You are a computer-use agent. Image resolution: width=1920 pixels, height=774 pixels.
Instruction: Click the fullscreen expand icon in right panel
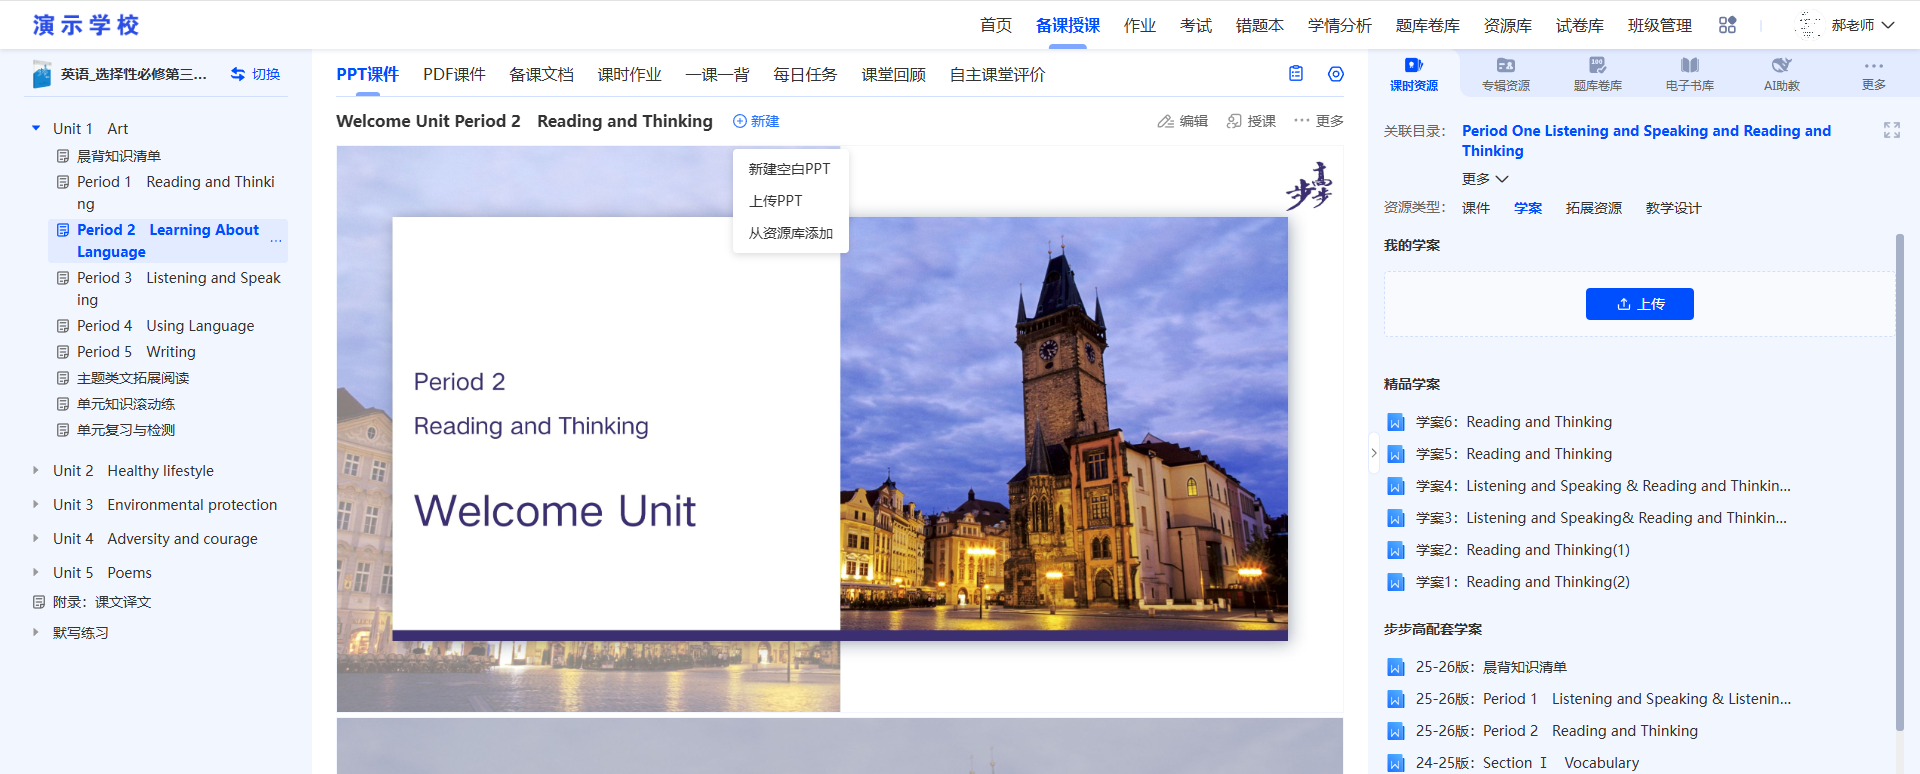(1891, 131)
